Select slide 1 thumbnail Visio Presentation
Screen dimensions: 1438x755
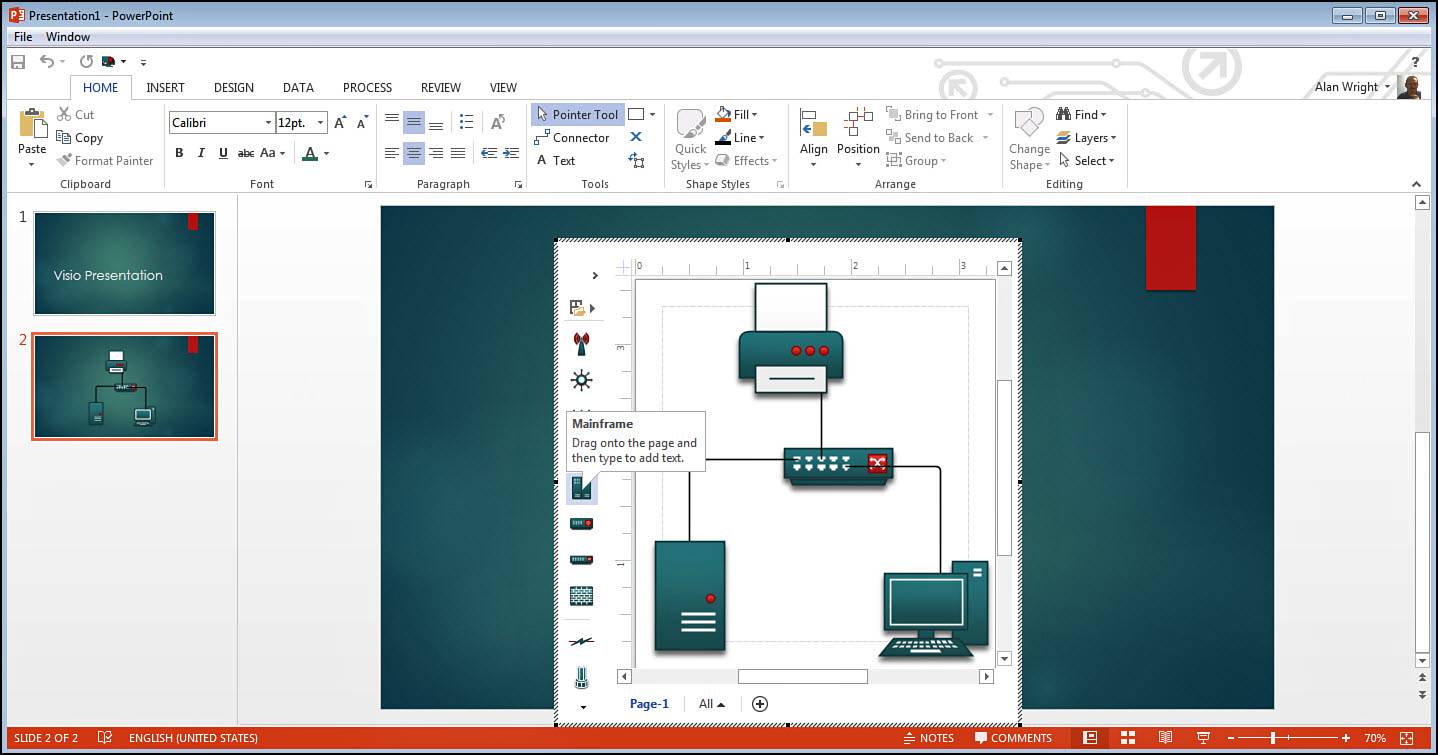(x=124, y=264)
